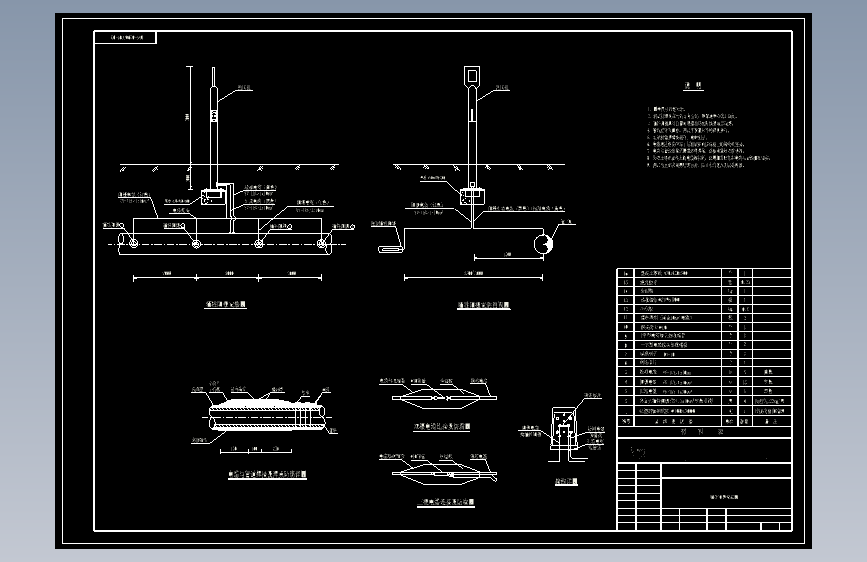Click the rightmost connection circle on the horizontal pipe

(321, 243)
